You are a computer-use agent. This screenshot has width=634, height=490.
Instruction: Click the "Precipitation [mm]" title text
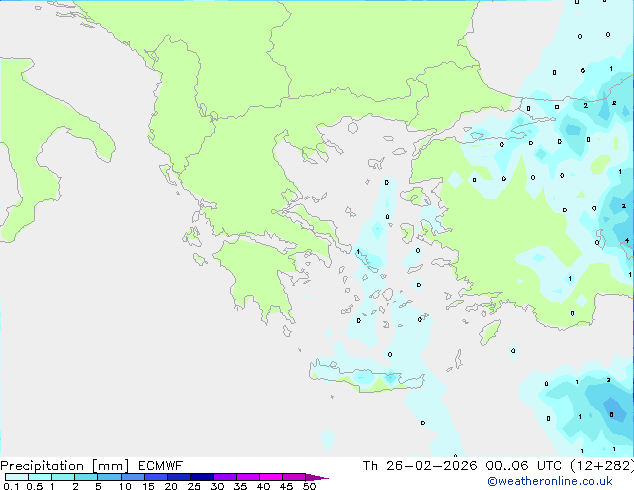point(65,466)
